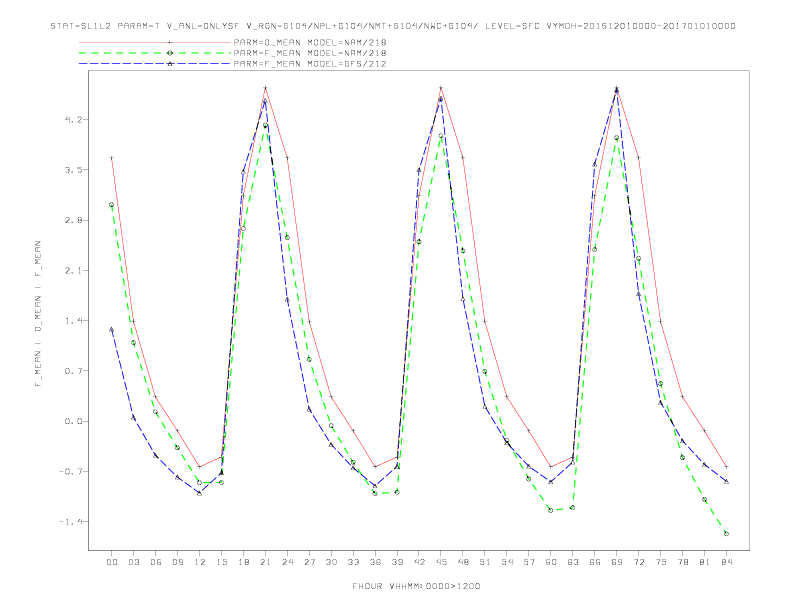792x612 pixels.
Task: Click y-axis tick label 2.1
Action: 72,271
